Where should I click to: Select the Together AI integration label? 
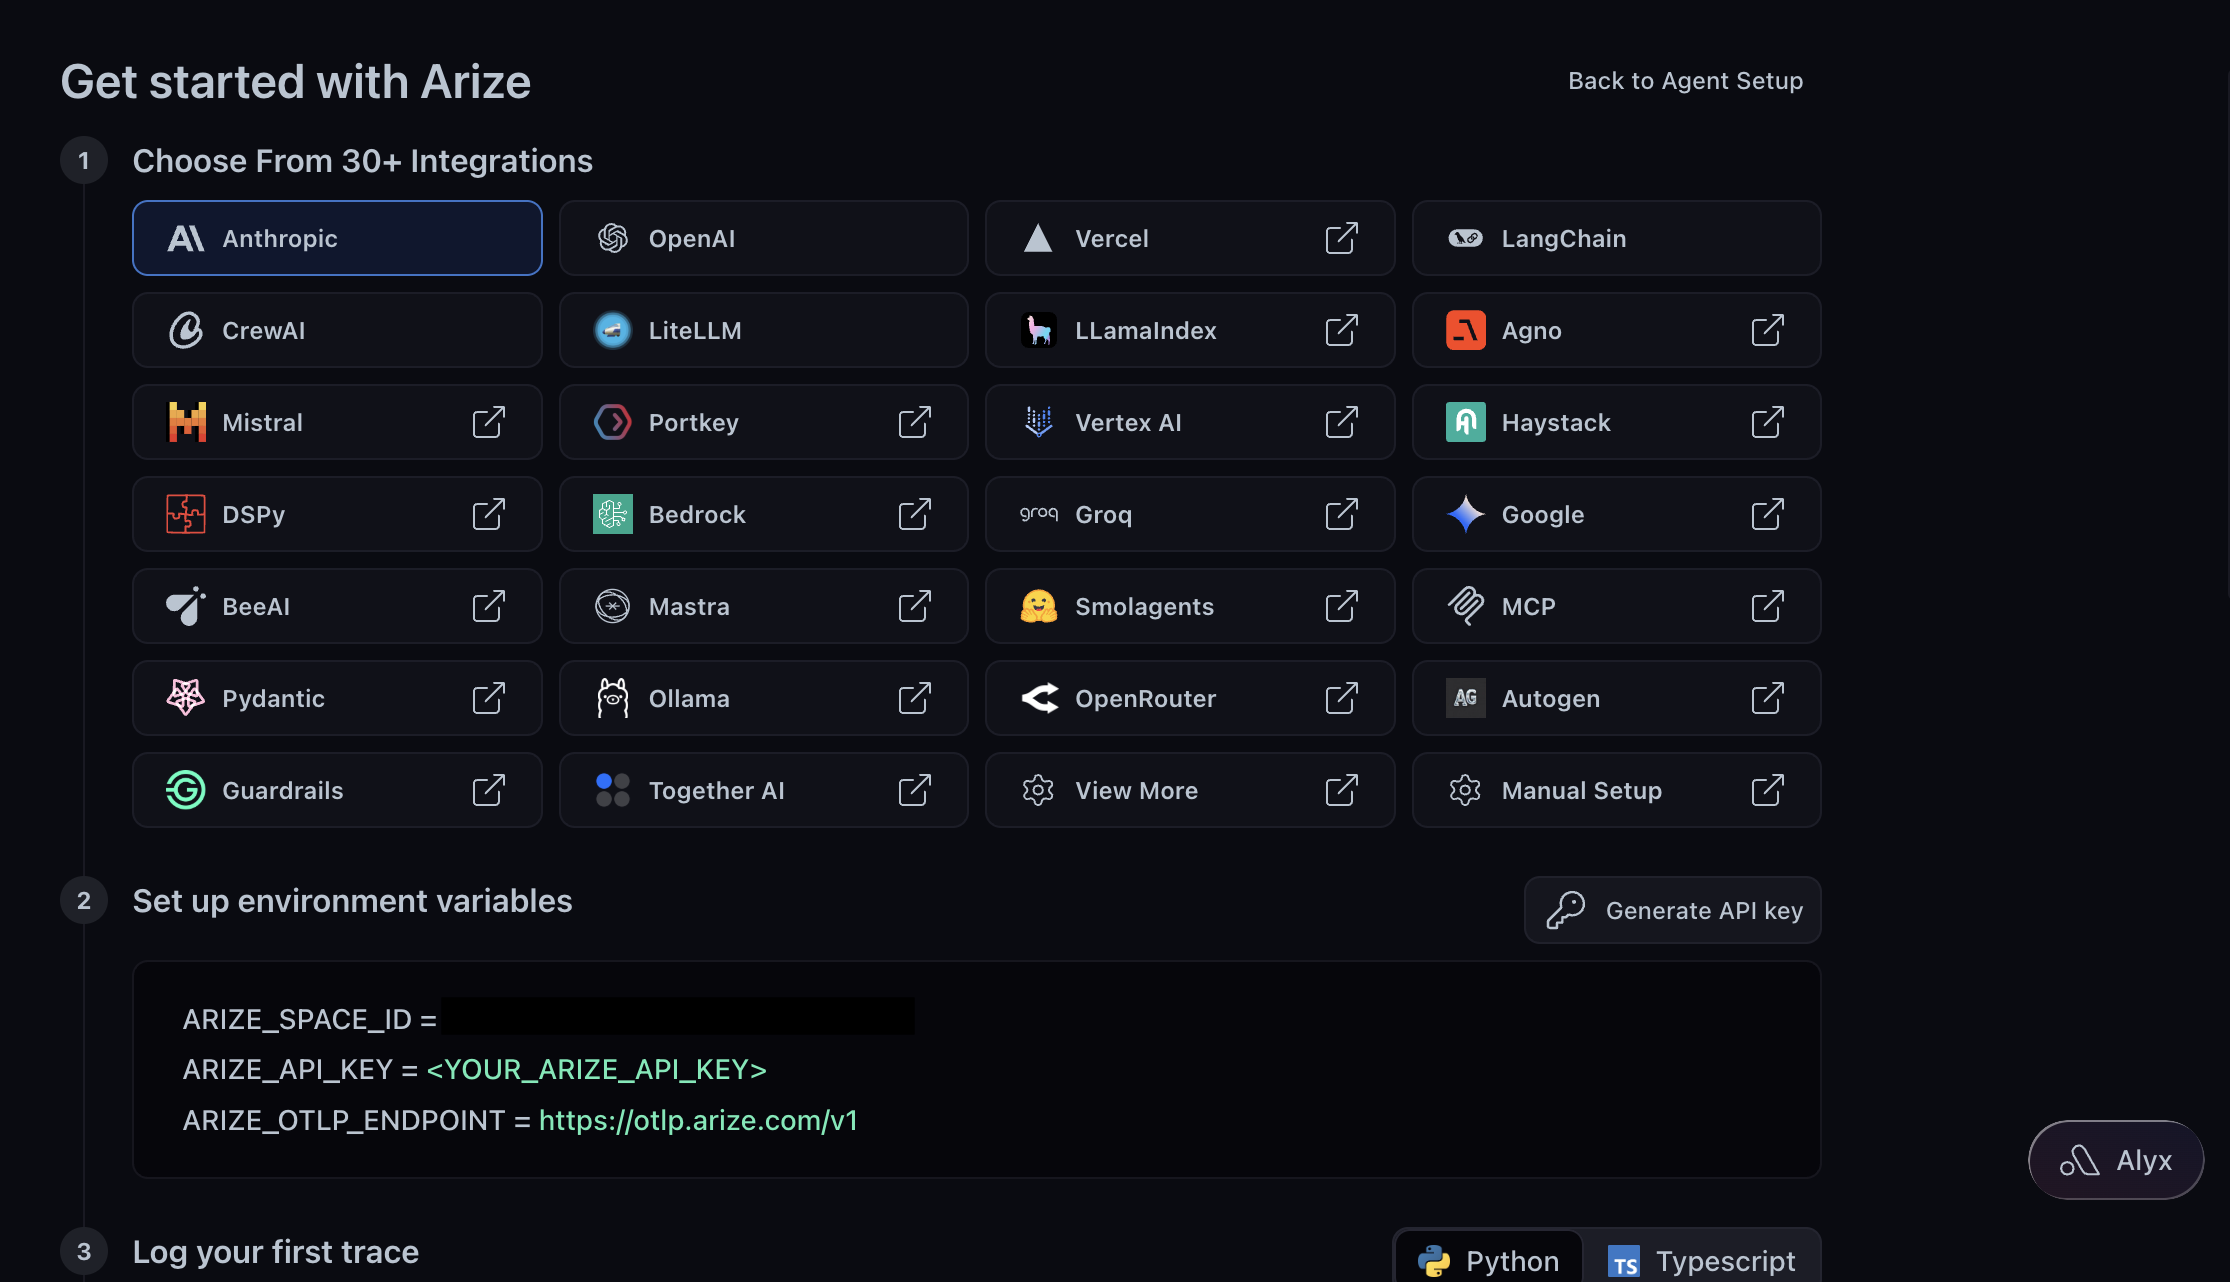(716, 791)
